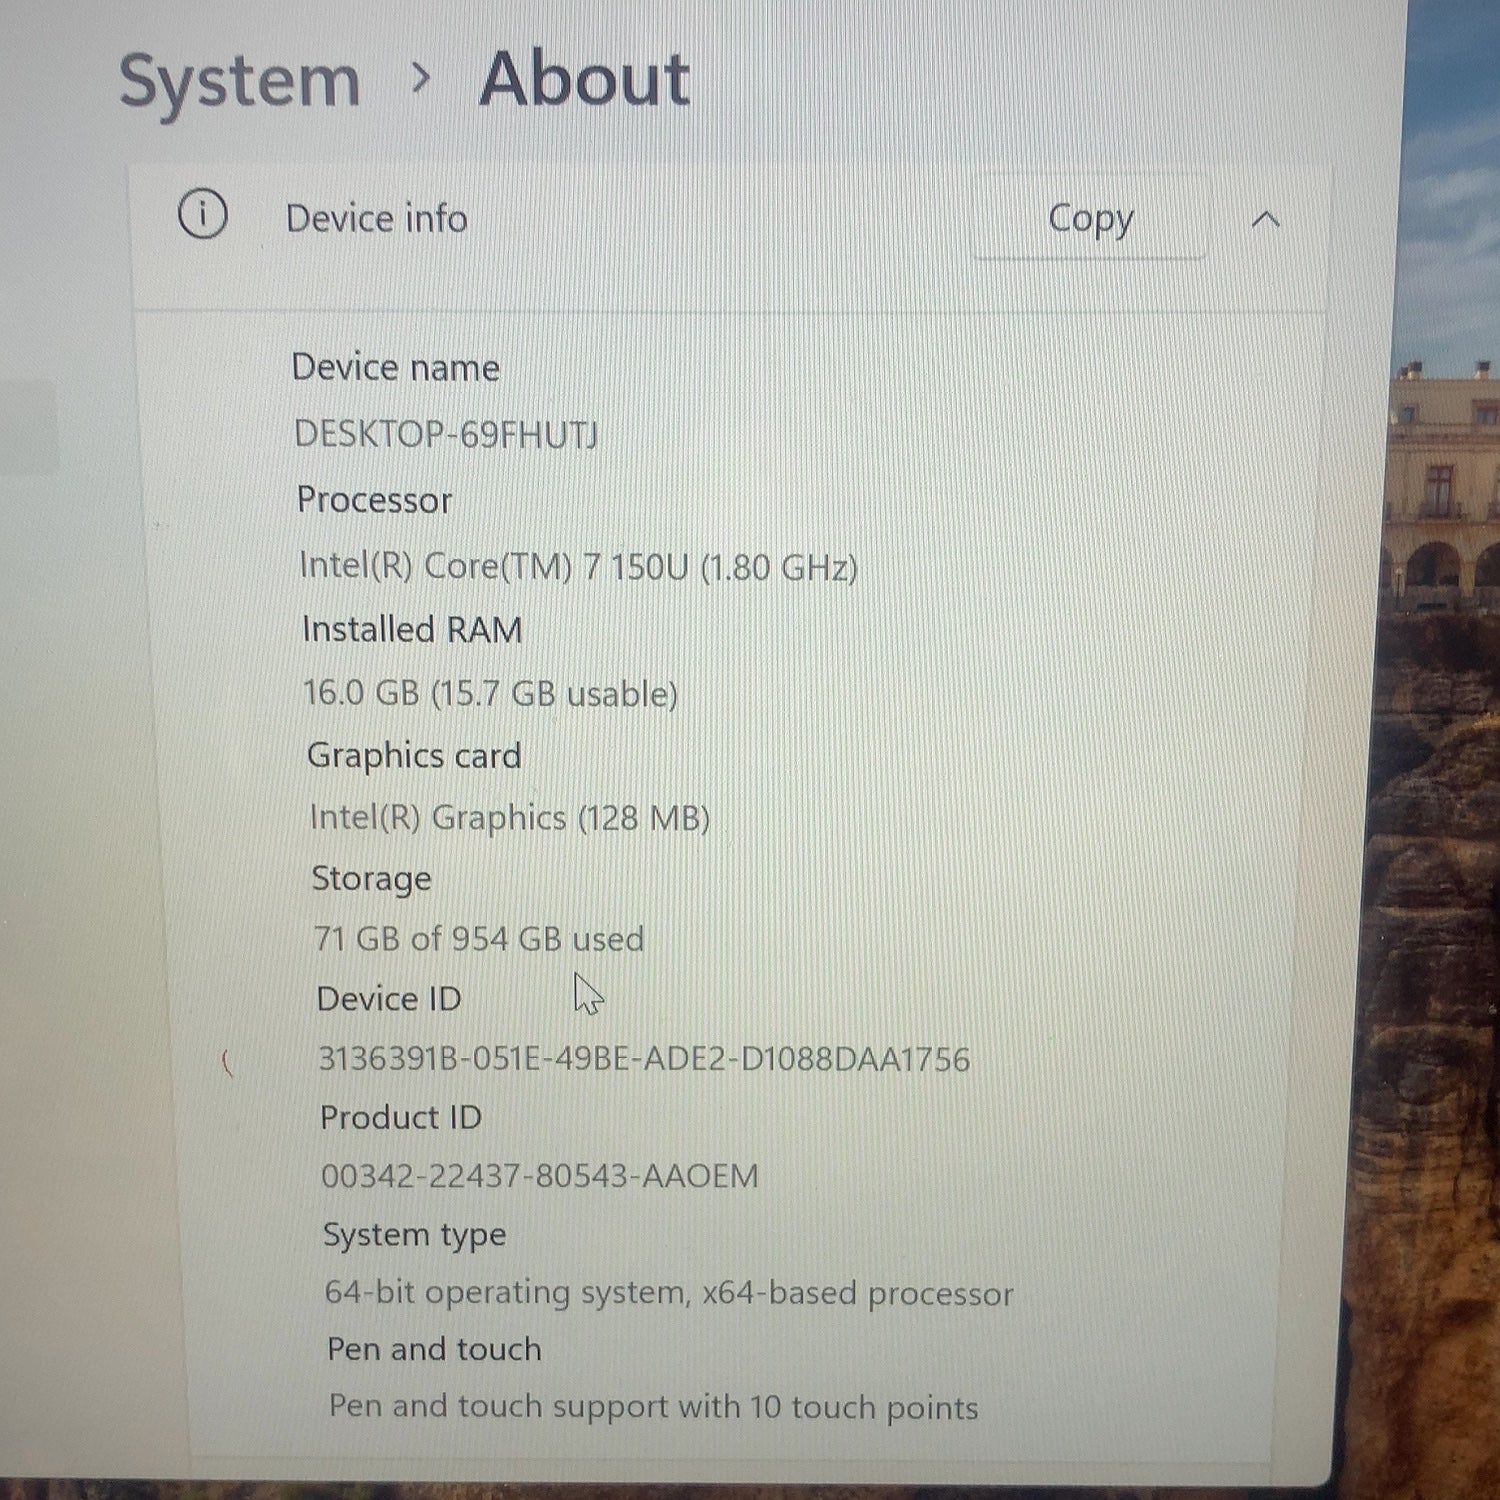Click the 64-bit operating system type text

click(669, 1292)
